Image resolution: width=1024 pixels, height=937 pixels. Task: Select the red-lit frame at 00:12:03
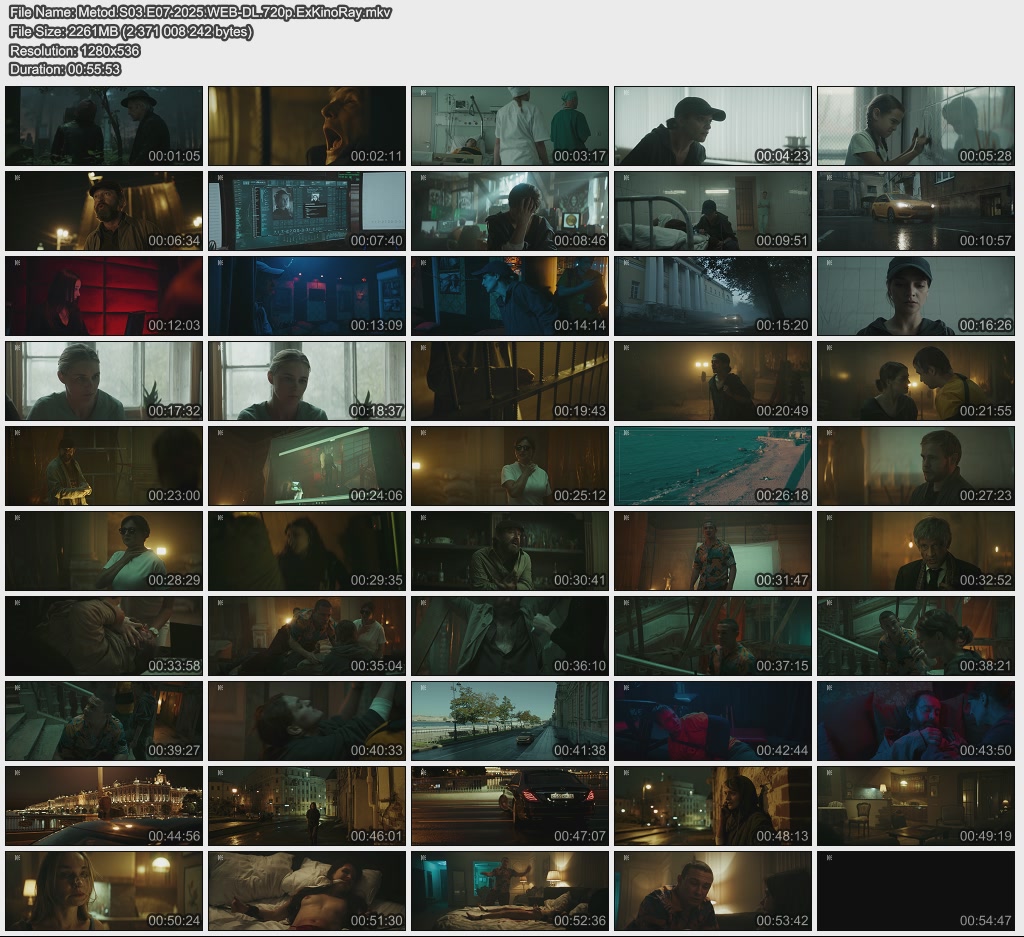click(x=104, y=296)
